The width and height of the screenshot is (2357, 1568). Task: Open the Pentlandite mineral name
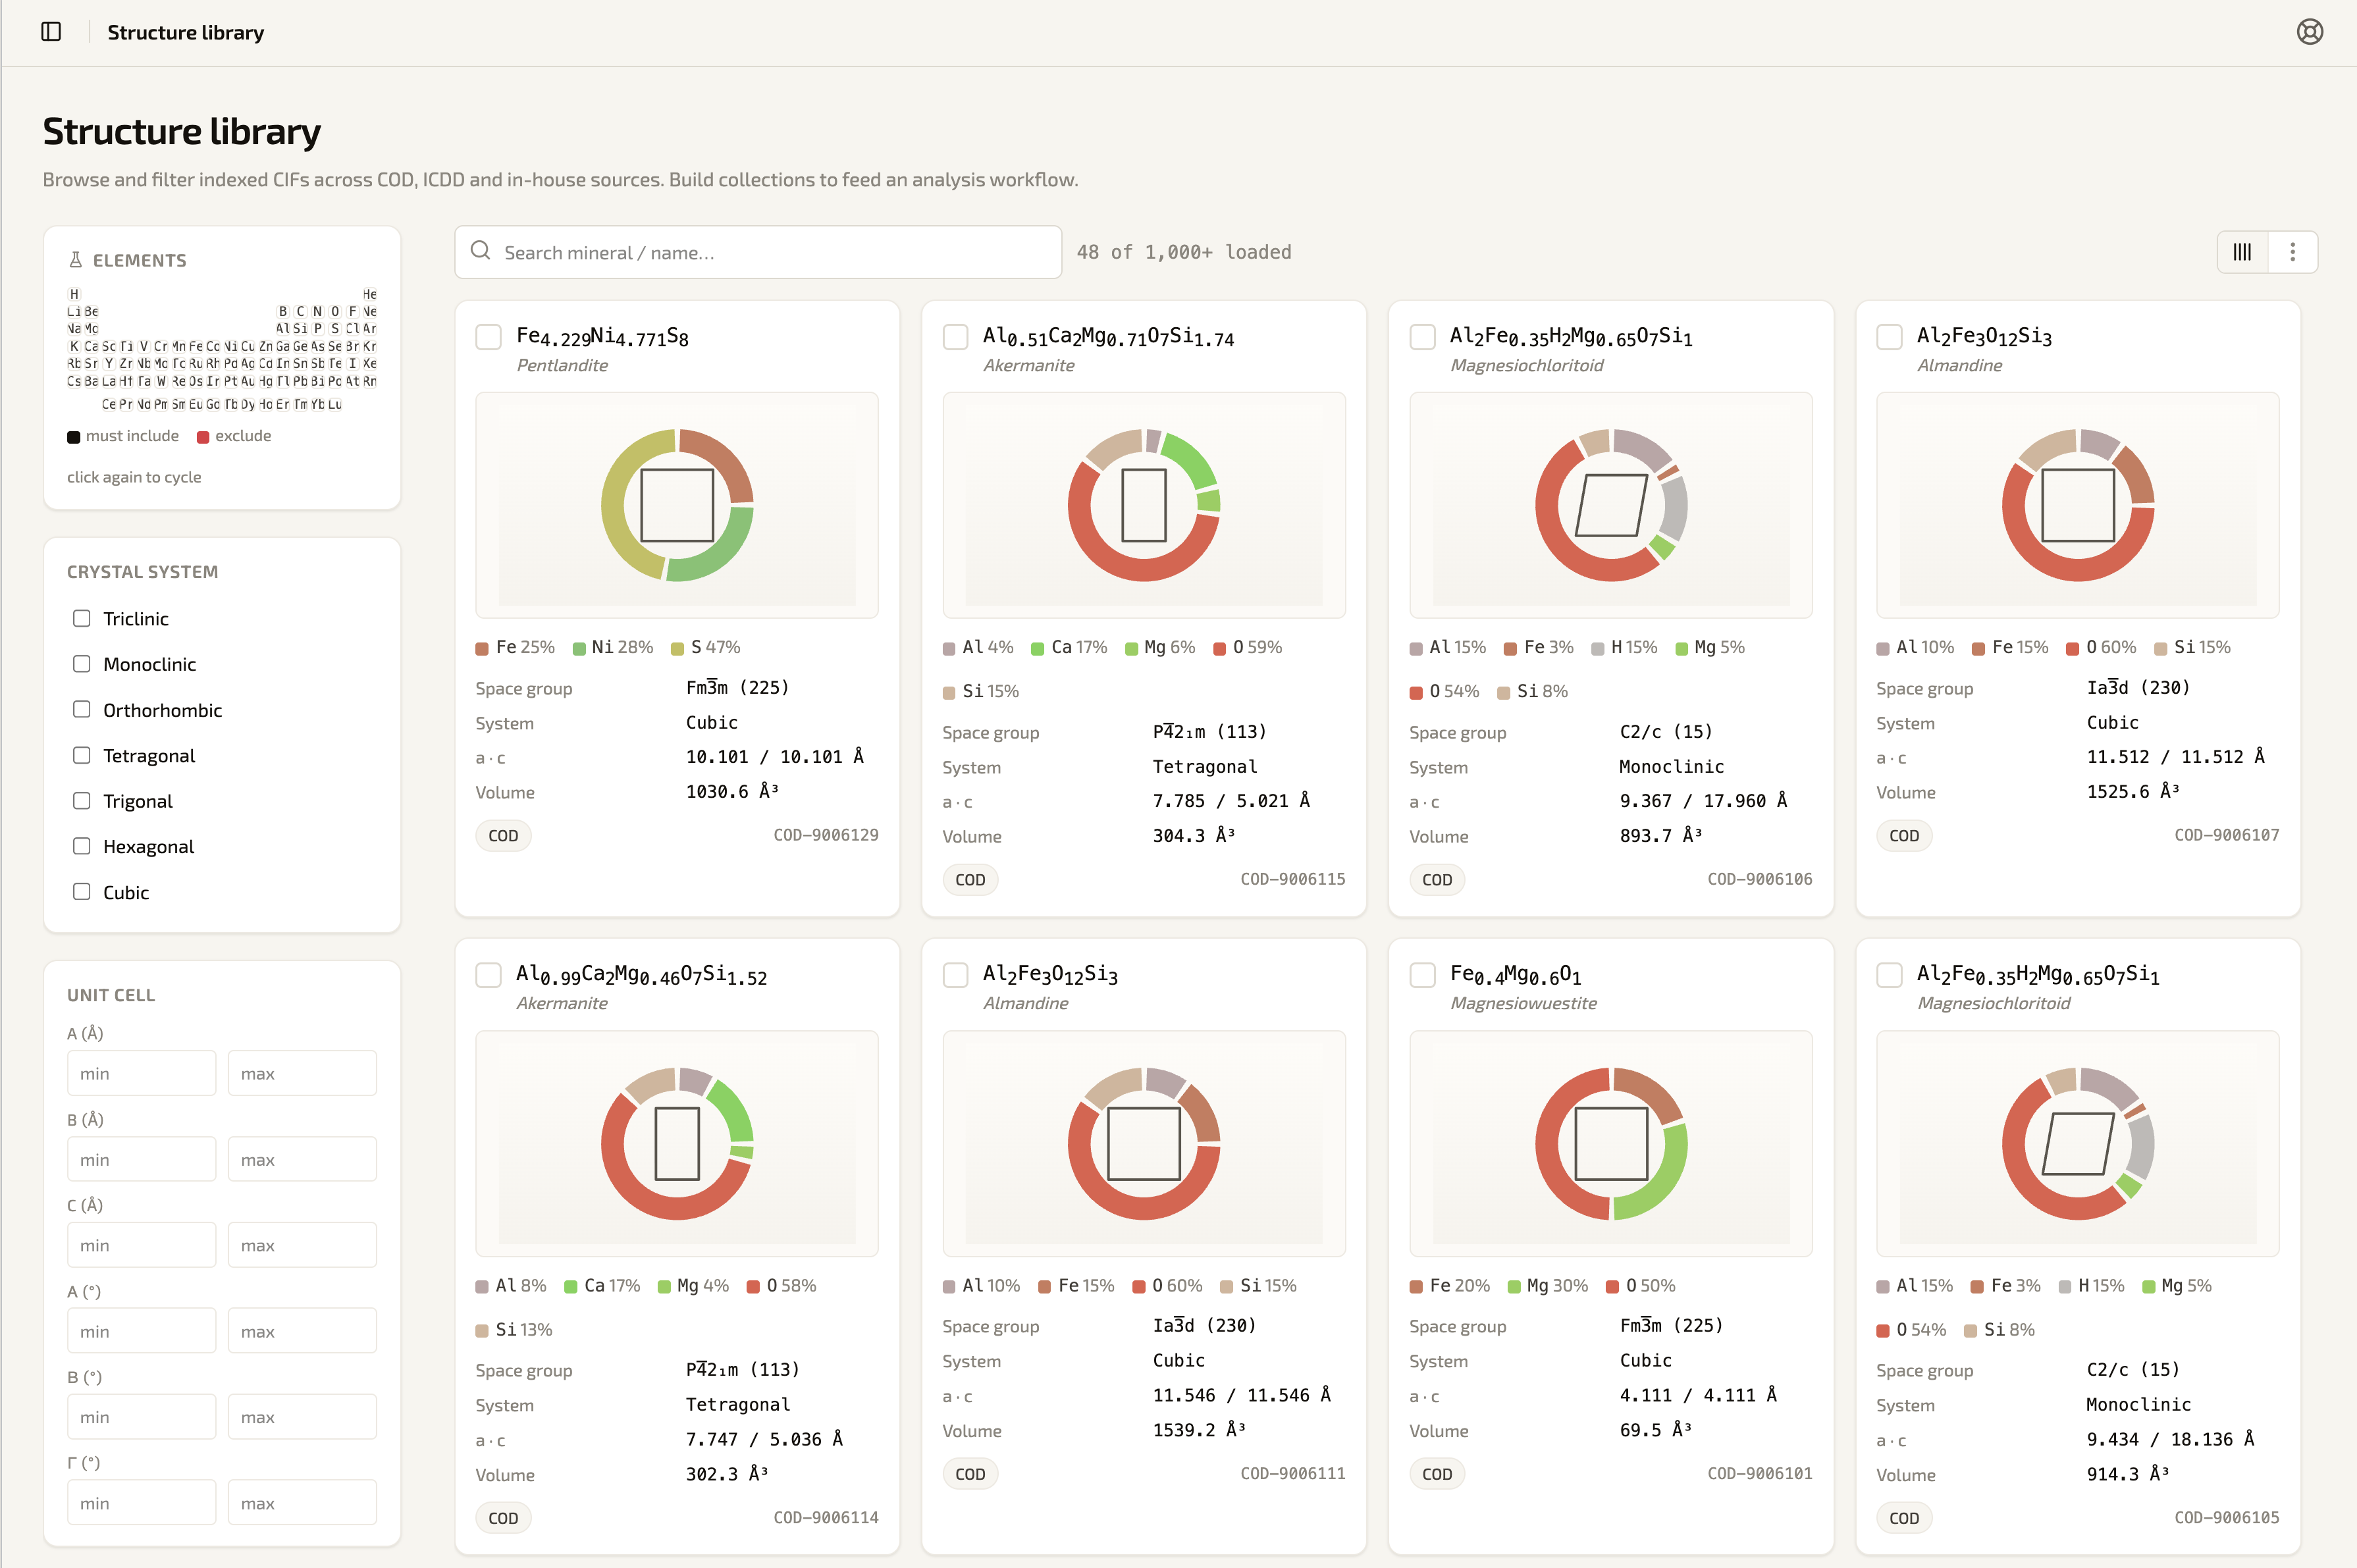tap(562, 365)
